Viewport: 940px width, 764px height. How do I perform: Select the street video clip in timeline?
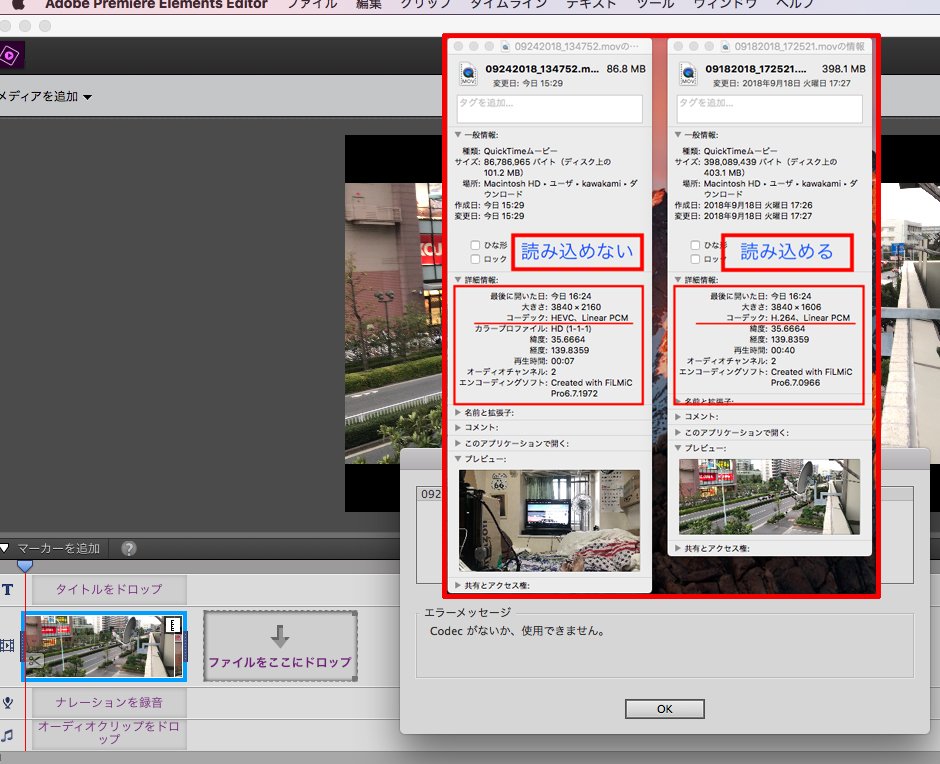104,646
